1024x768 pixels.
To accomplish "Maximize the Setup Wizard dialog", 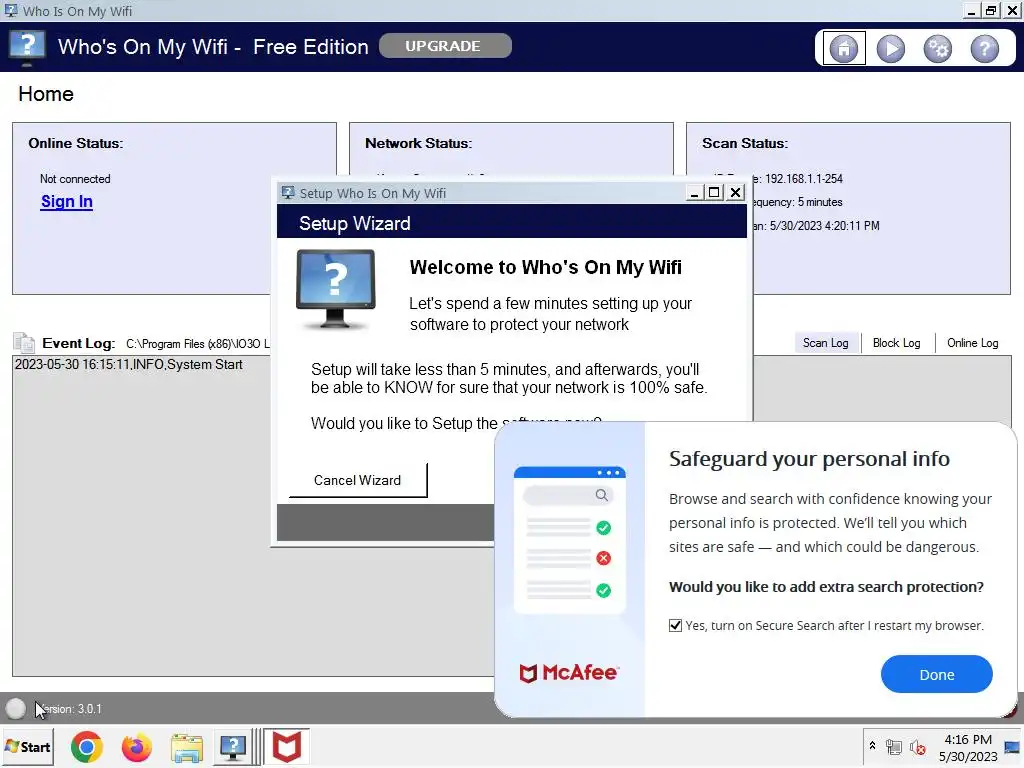I will pyautogui.click(x=714, y=193).
